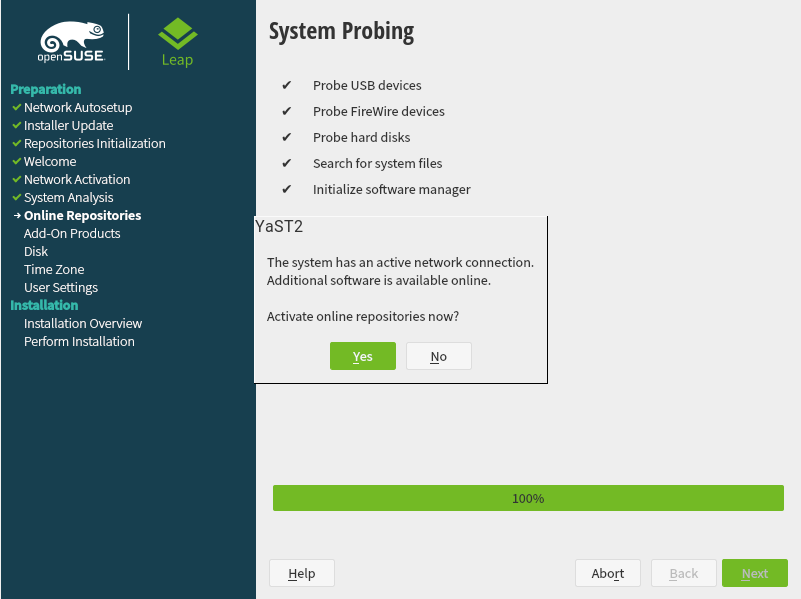
Task: Click the Installation section heading
Action: point(44,305)
